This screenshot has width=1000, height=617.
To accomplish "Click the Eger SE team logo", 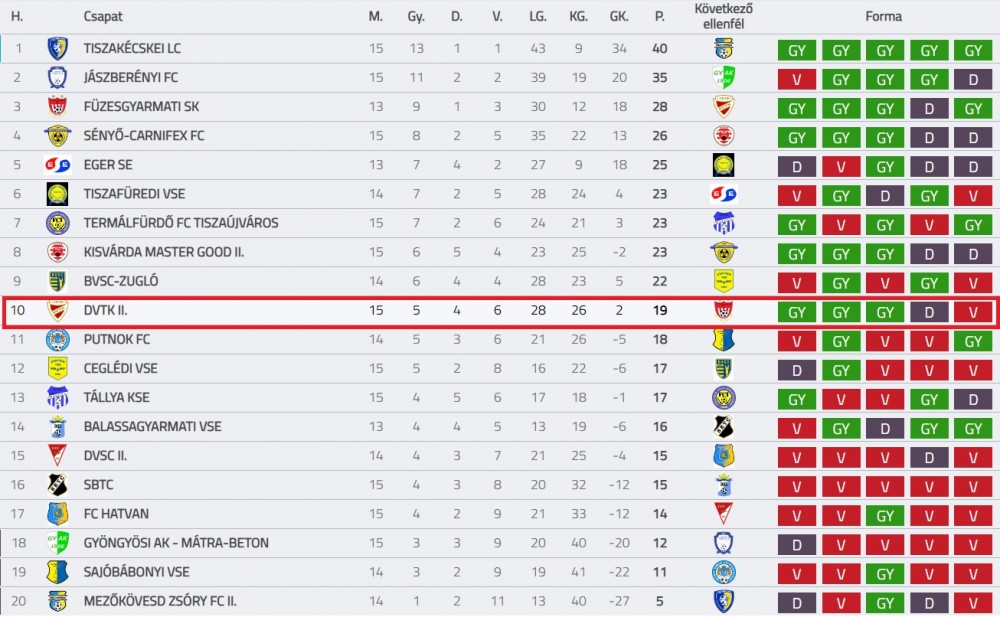I will pyautogui.click(x=57, y=165).
